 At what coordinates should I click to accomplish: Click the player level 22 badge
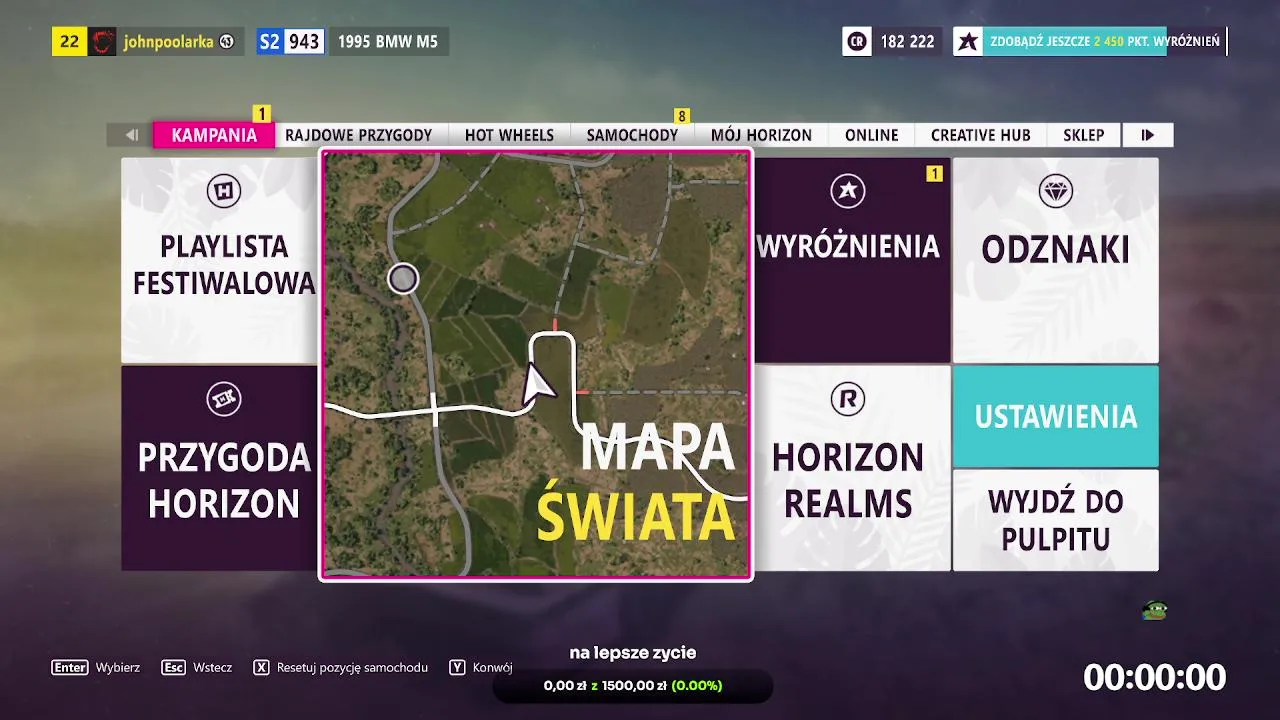(x=70, y=41)
